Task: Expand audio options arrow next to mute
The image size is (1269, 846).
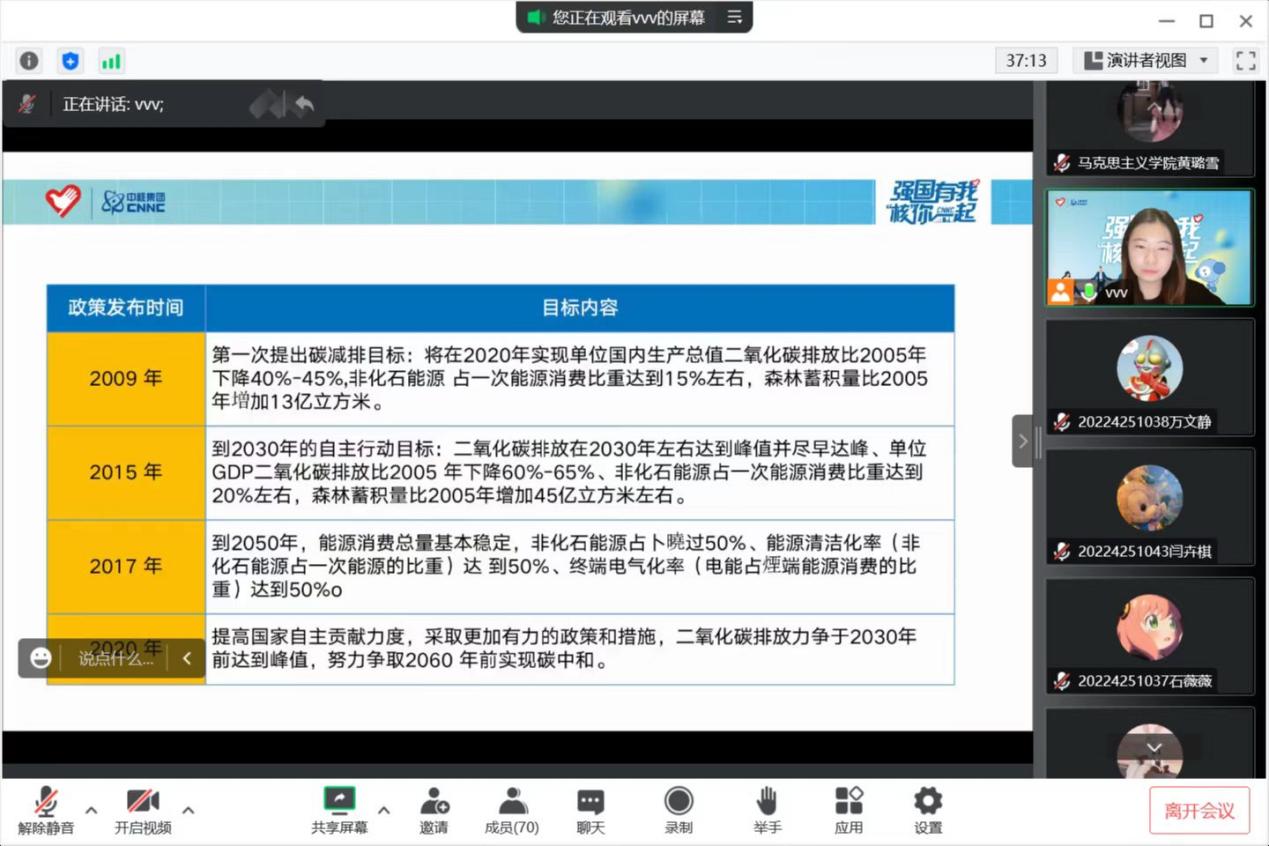Action: tap(91, 810)
